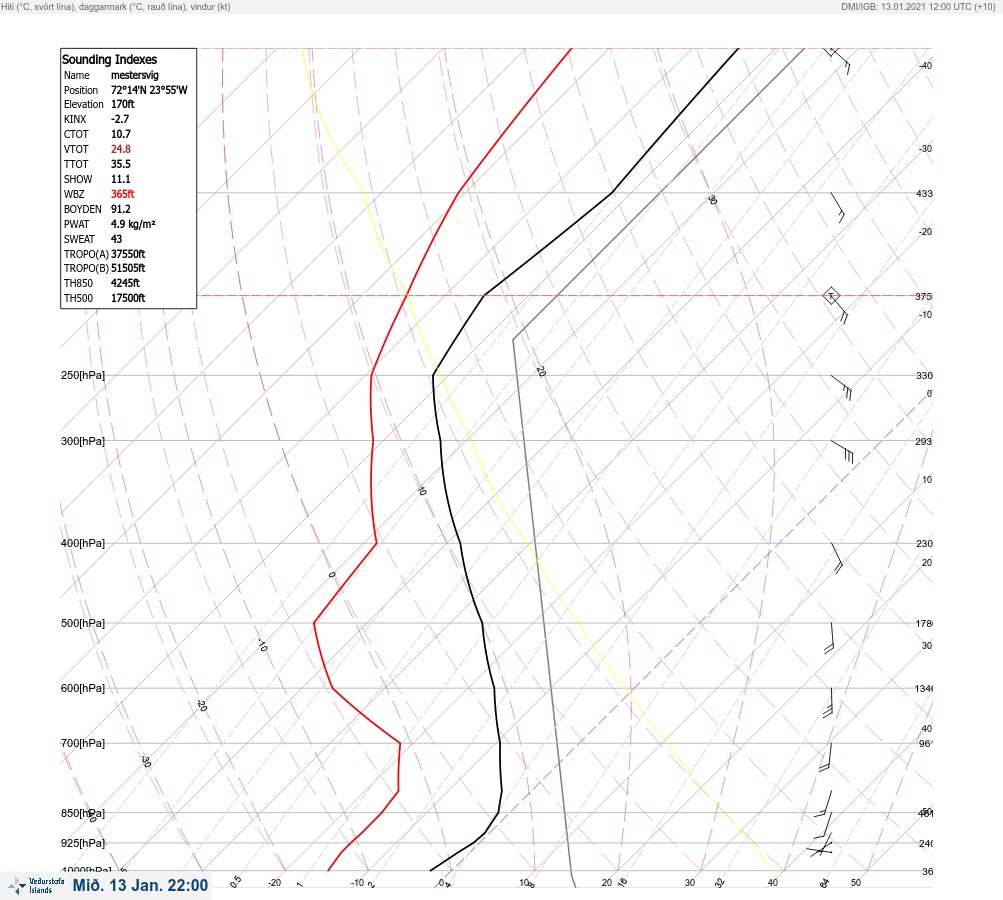Screen dimensions: 1003x900
Task: Click the wind barb at 400 hPa
Action: click(x=837, y=558)
